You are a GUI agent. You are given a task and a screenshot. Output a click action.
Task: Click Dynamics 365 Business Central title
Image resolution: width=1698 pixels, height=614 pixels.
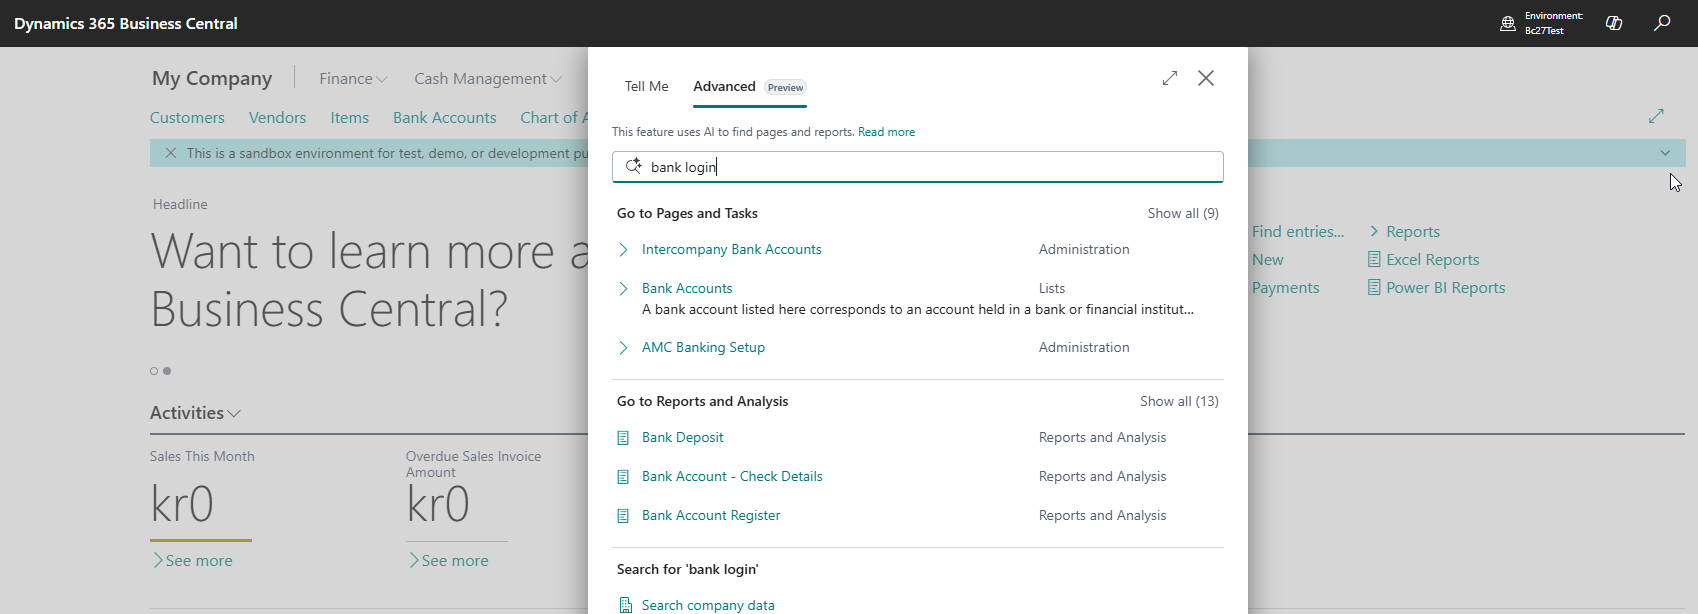[126, 23]
